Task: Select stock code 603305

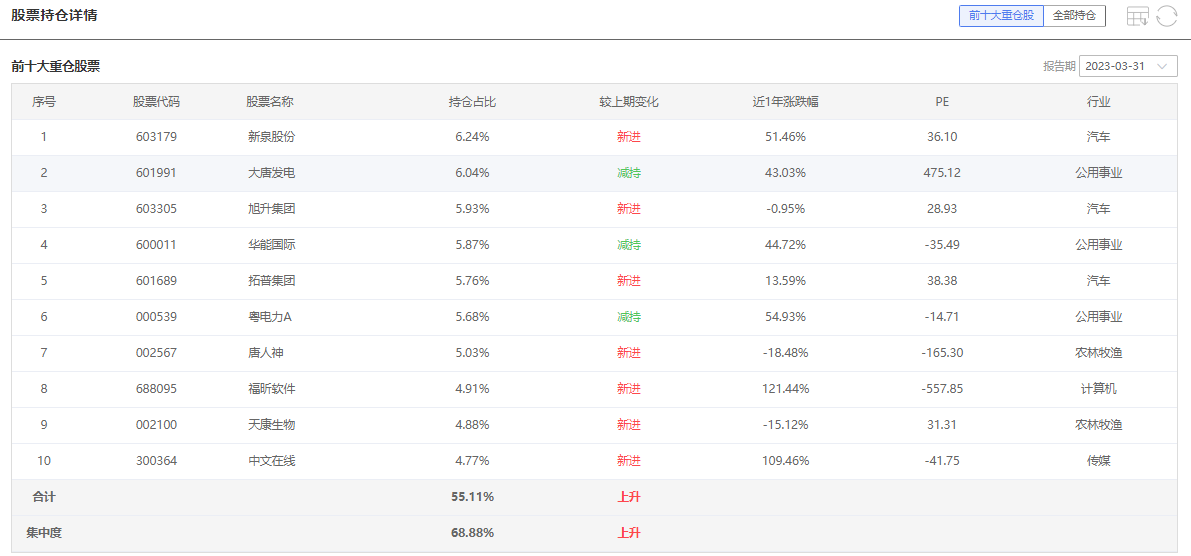Action: [x=156, y=209]
